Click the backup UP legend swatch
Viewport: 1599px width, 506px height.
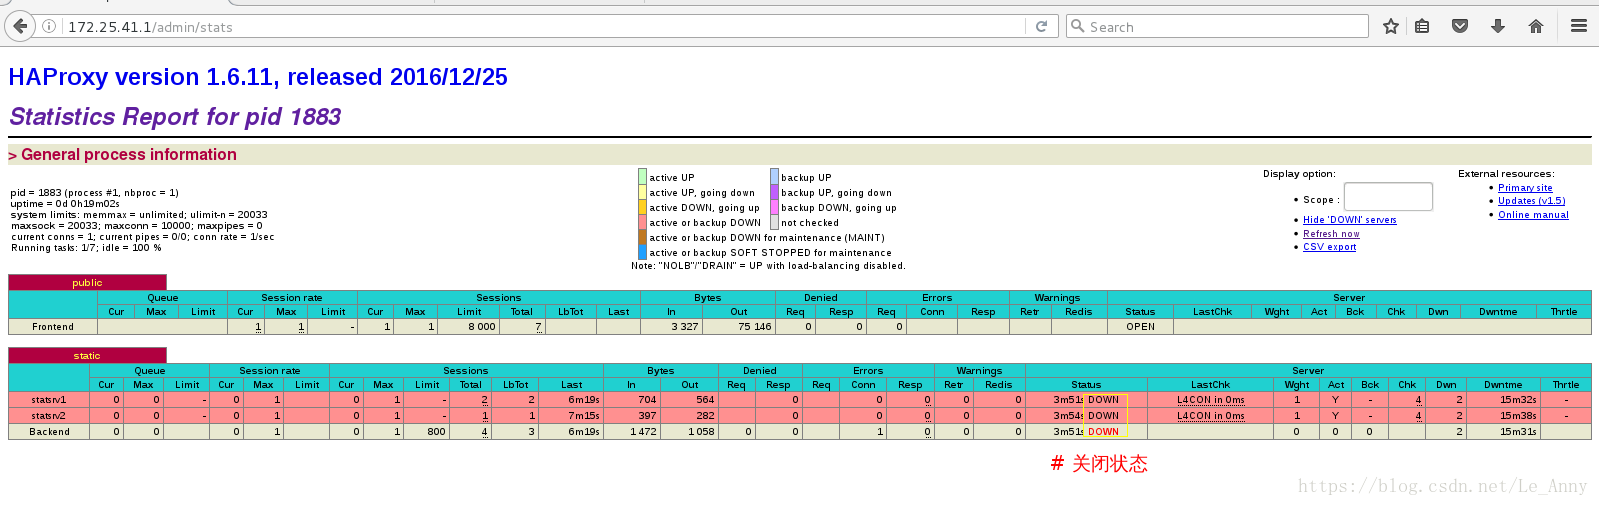point(774,177)
